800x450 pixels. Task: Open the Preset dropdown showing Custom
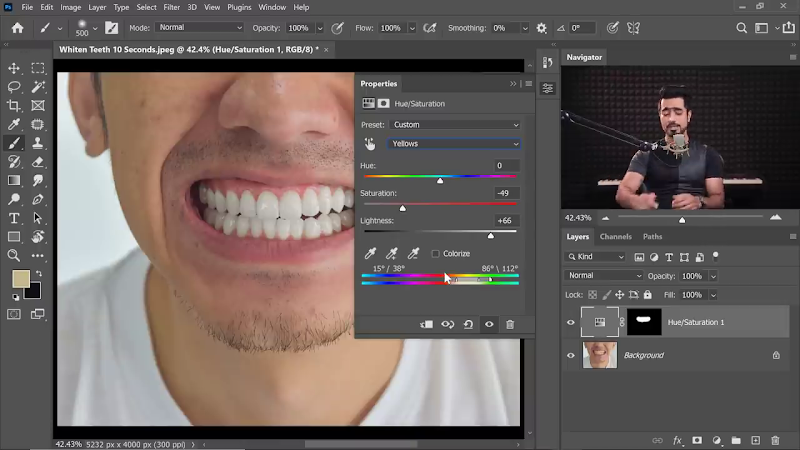(x=455, y=125)
